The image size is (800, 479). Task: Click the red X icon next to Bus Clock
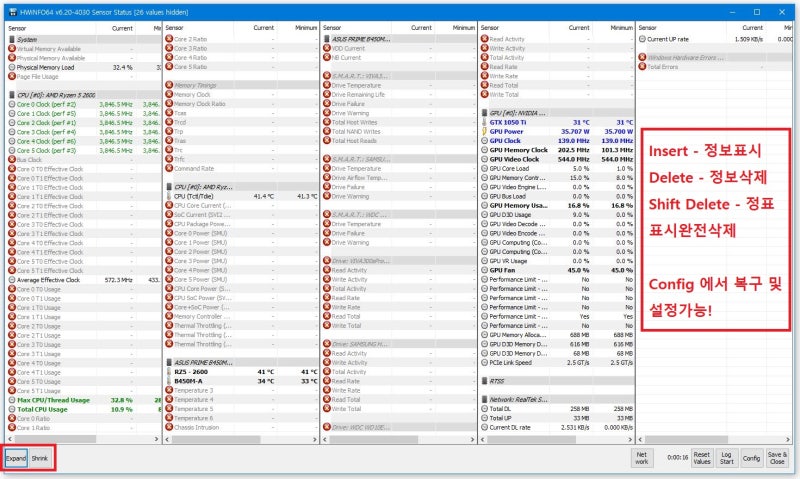click(x=12, y=160)
